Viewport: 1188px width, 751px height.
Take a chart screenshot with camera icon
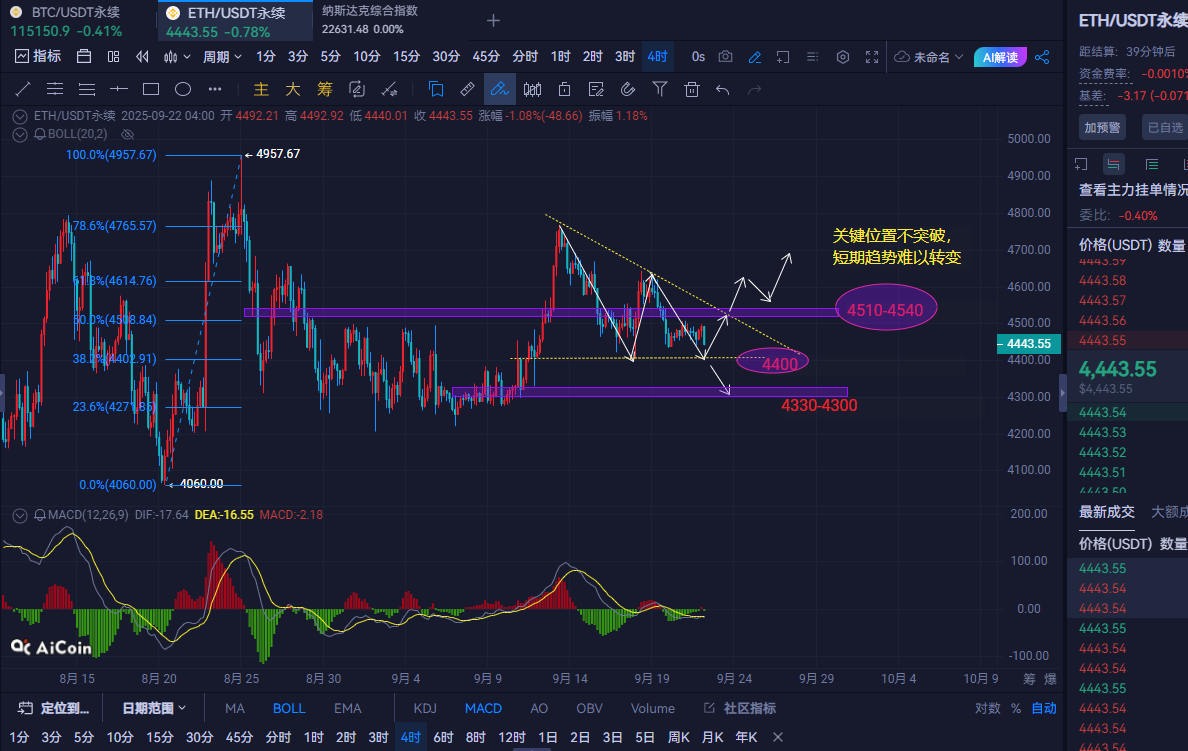pos(726,57)
